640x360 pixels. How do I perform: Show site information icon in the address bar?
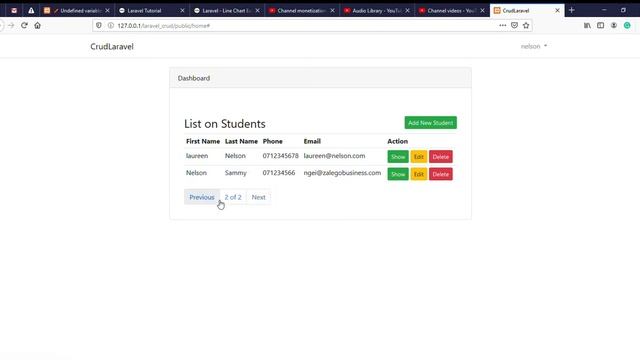(111, 25)
